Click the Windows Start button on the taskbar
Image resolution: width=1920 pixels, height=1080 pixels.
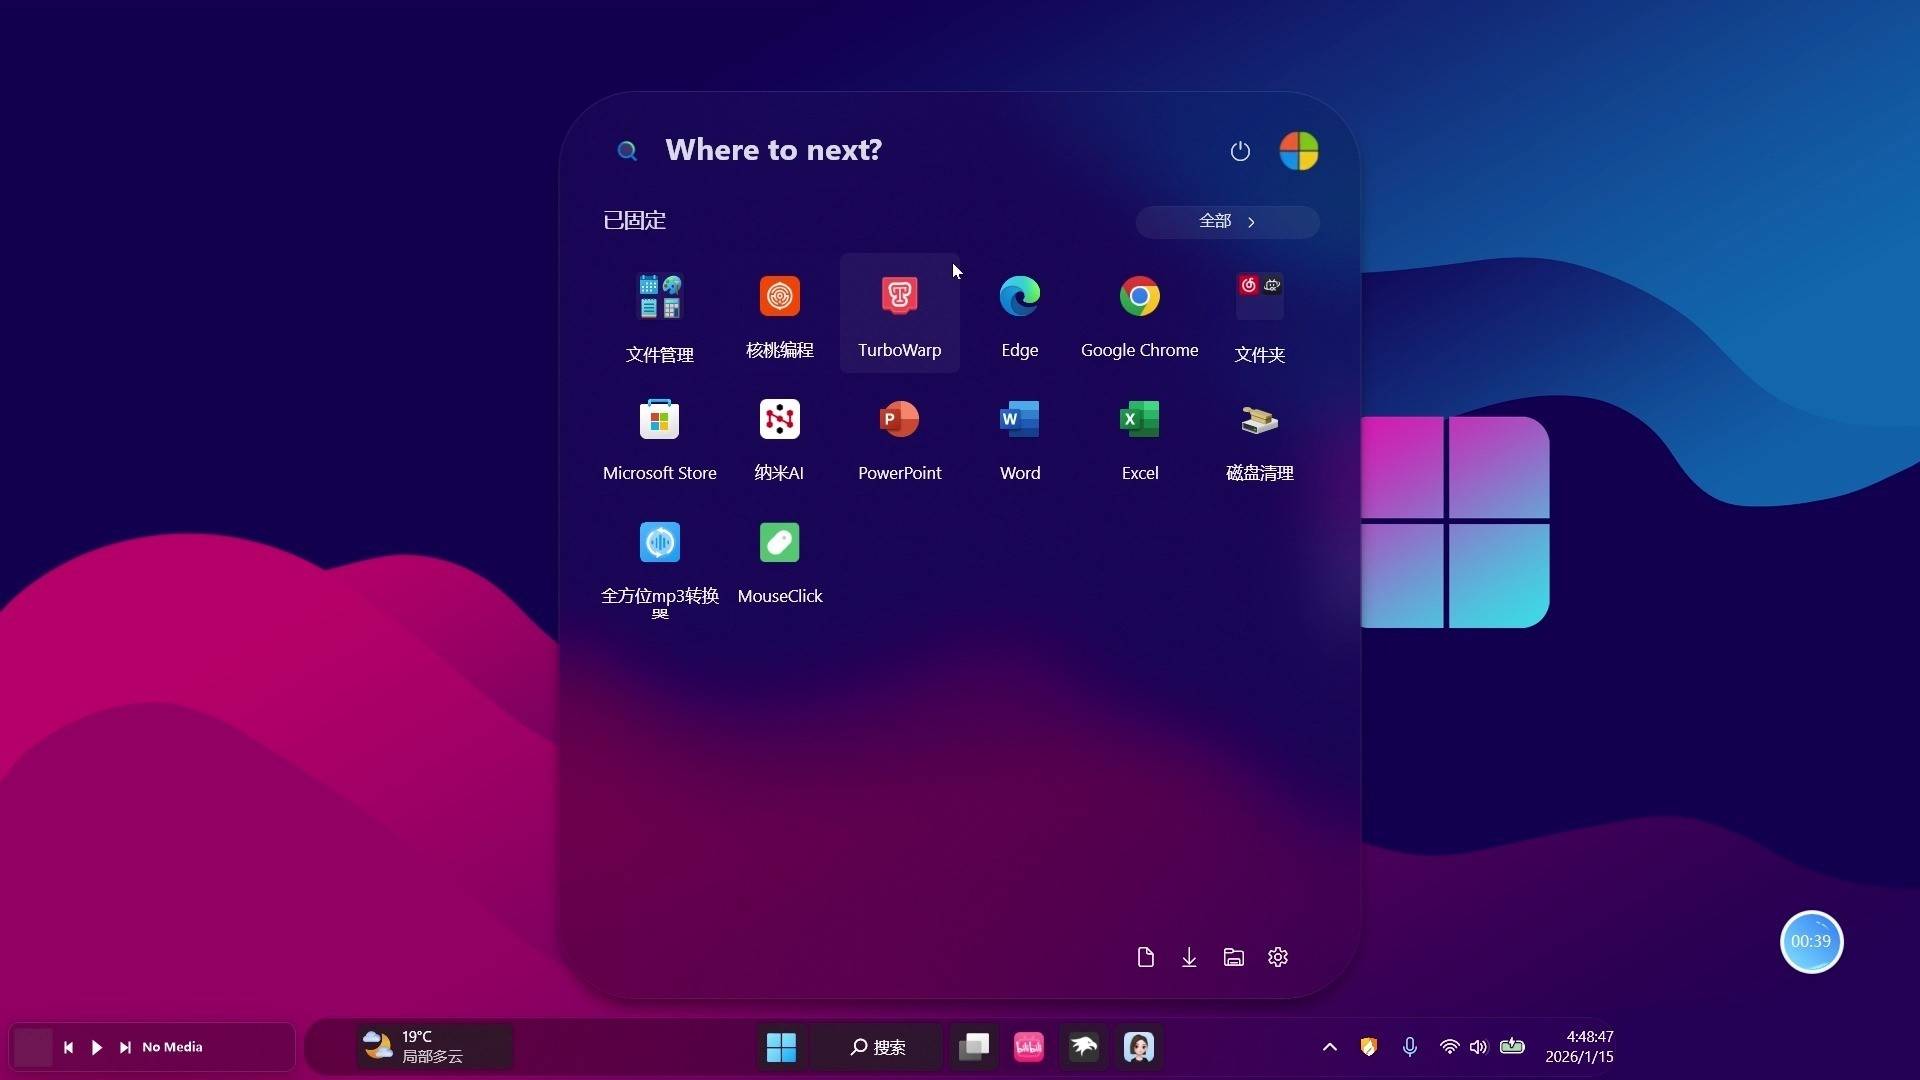coord(781,1047)
